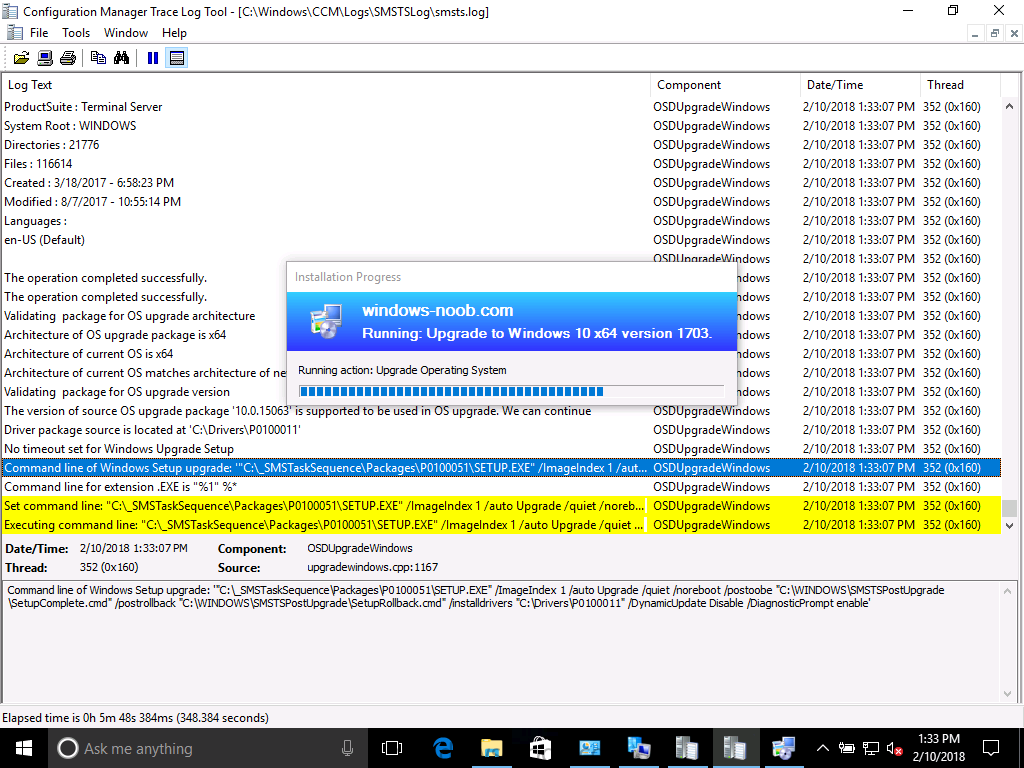1024x768 pixels.
Task: Select the 'System Root : WINDOWS' log row
Action: pos(501,125)
